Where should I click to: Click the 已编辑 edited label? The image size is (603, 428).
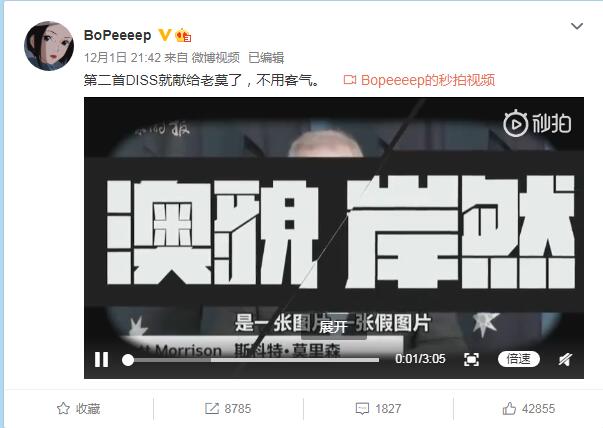pos(266,58)
